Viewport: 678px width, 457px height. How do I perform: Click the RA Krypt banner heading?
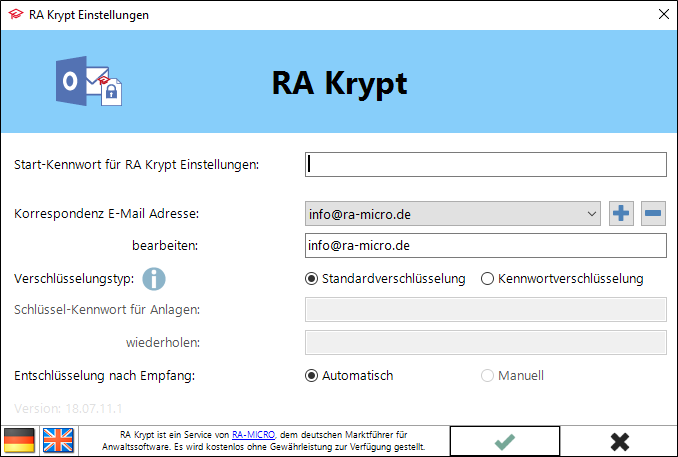click(339, 83)
